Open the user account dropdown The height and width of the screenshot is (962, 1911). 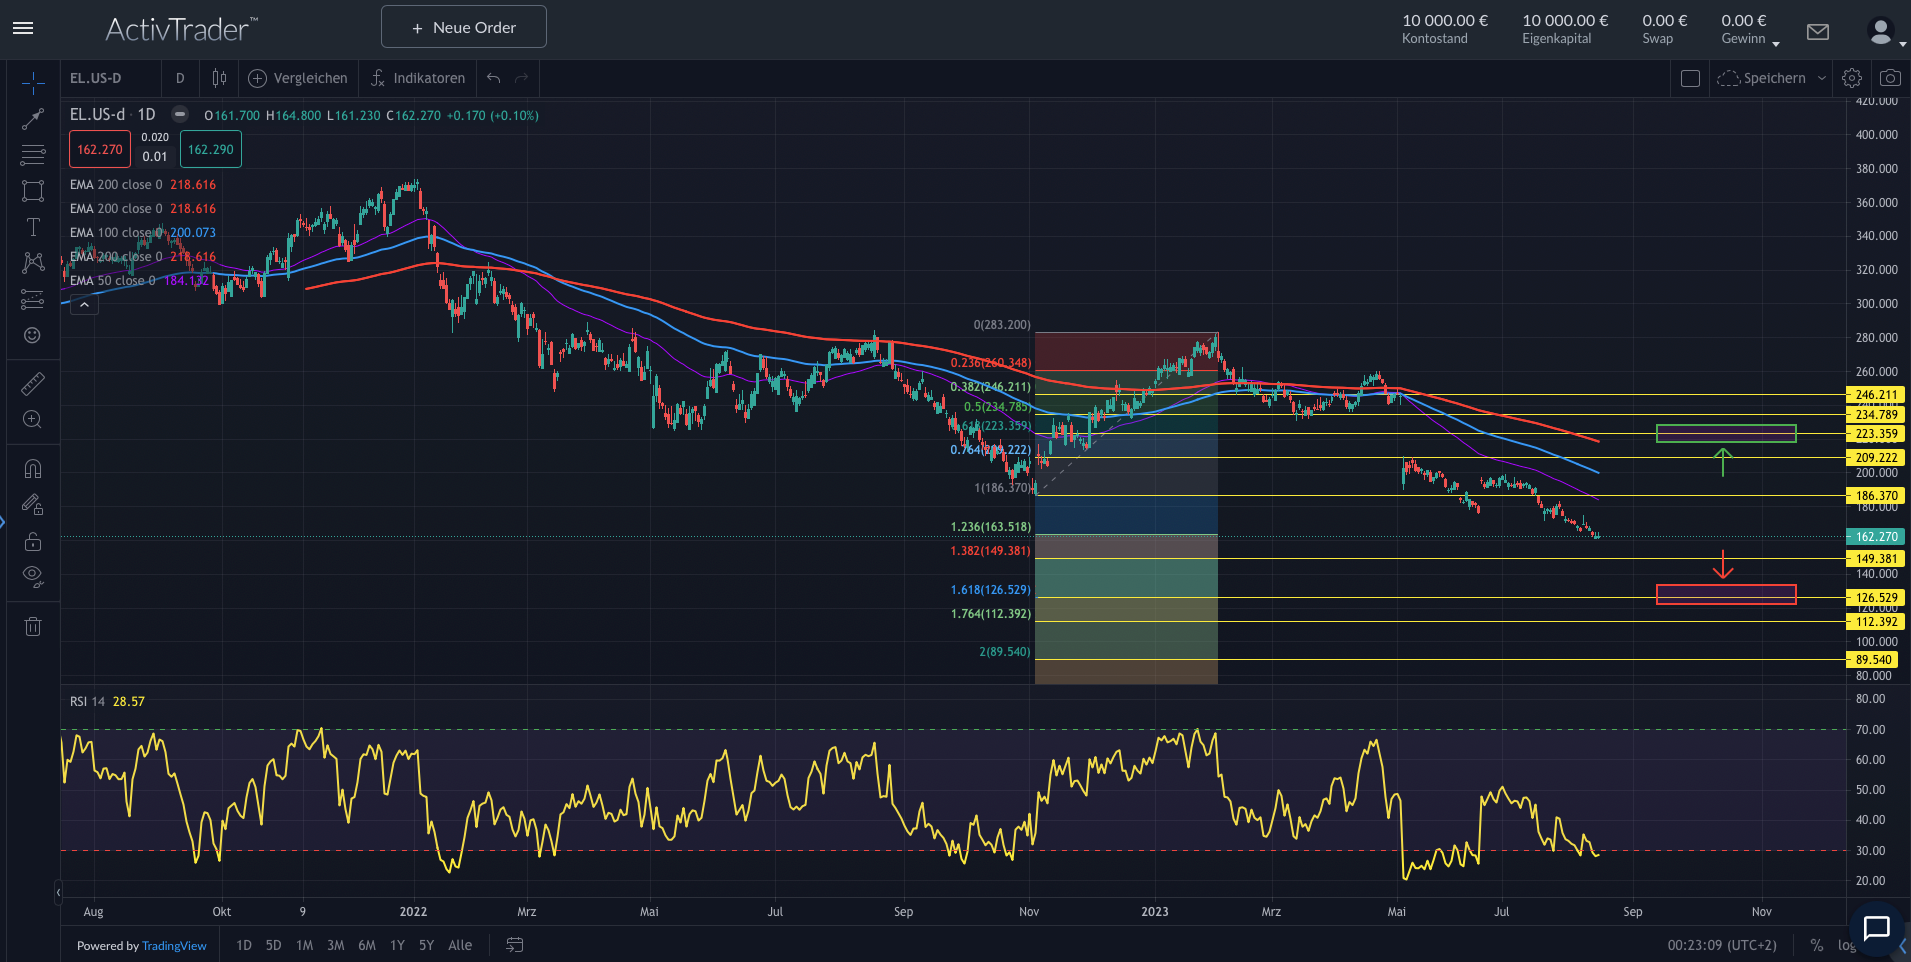click(1885, 32)
